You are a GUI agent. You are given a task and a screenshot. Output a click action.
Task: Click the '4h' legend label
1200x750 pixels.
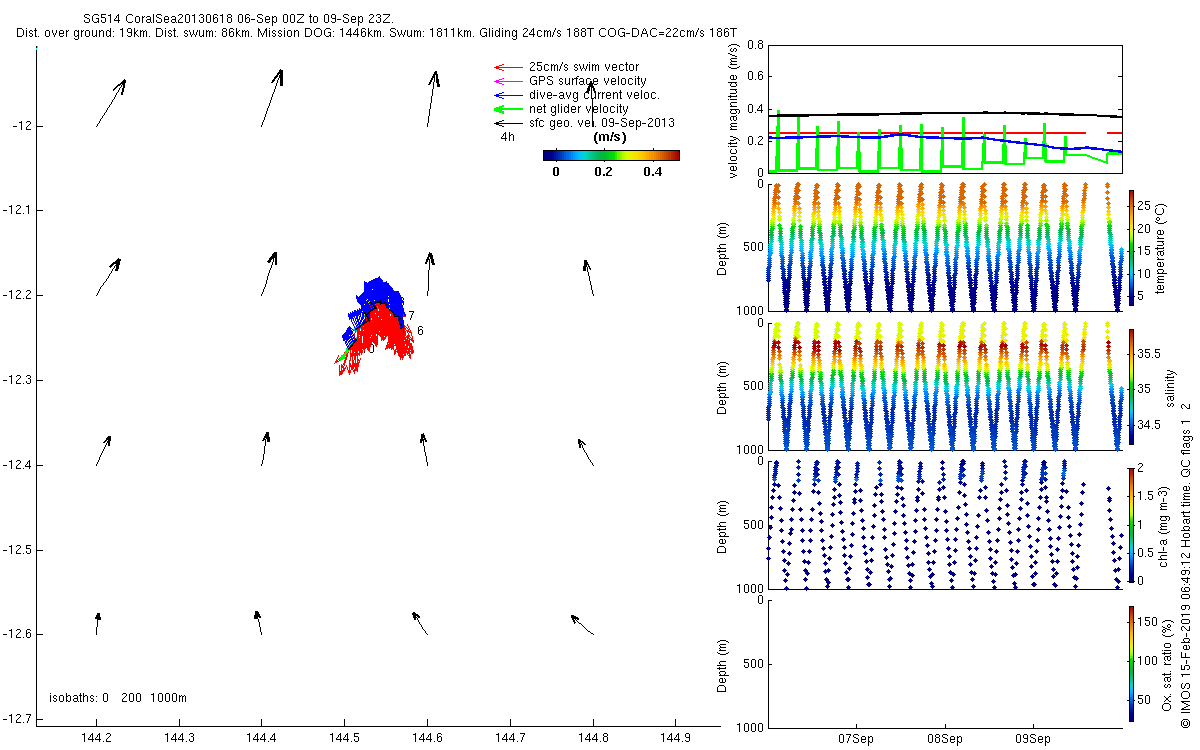pyautogui.click(x=508, y=137)
